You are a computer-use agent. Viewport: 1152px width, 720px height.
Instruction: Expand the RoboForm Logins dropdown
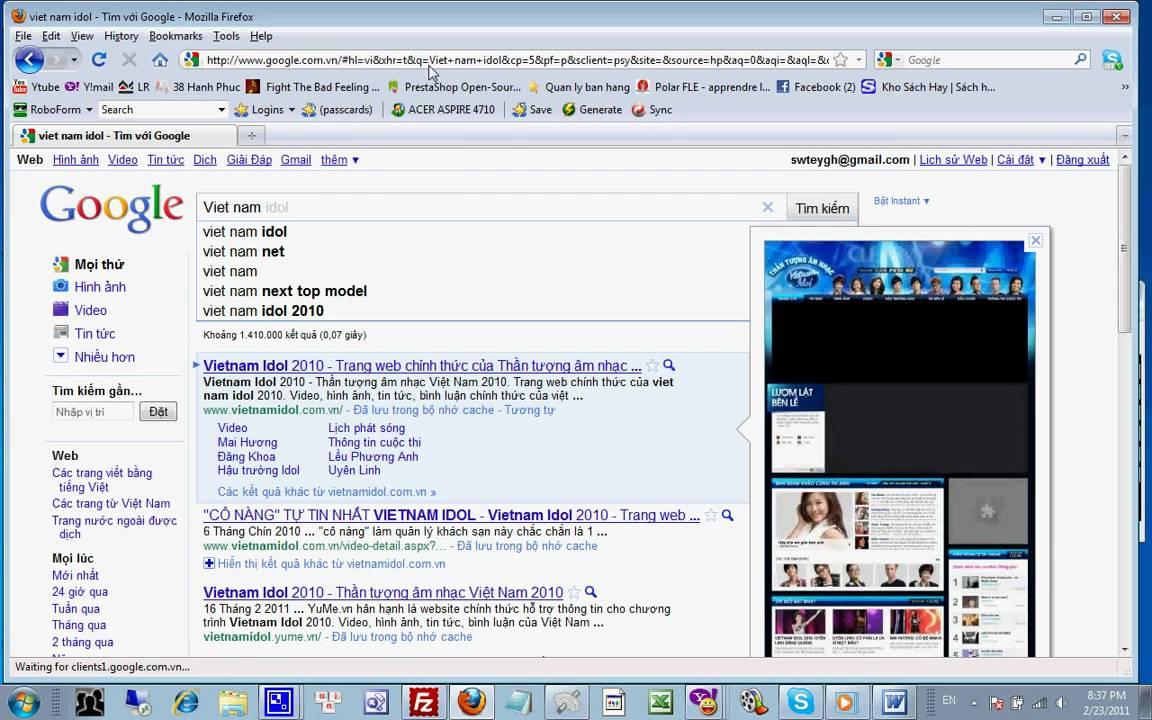coord(292,110)
